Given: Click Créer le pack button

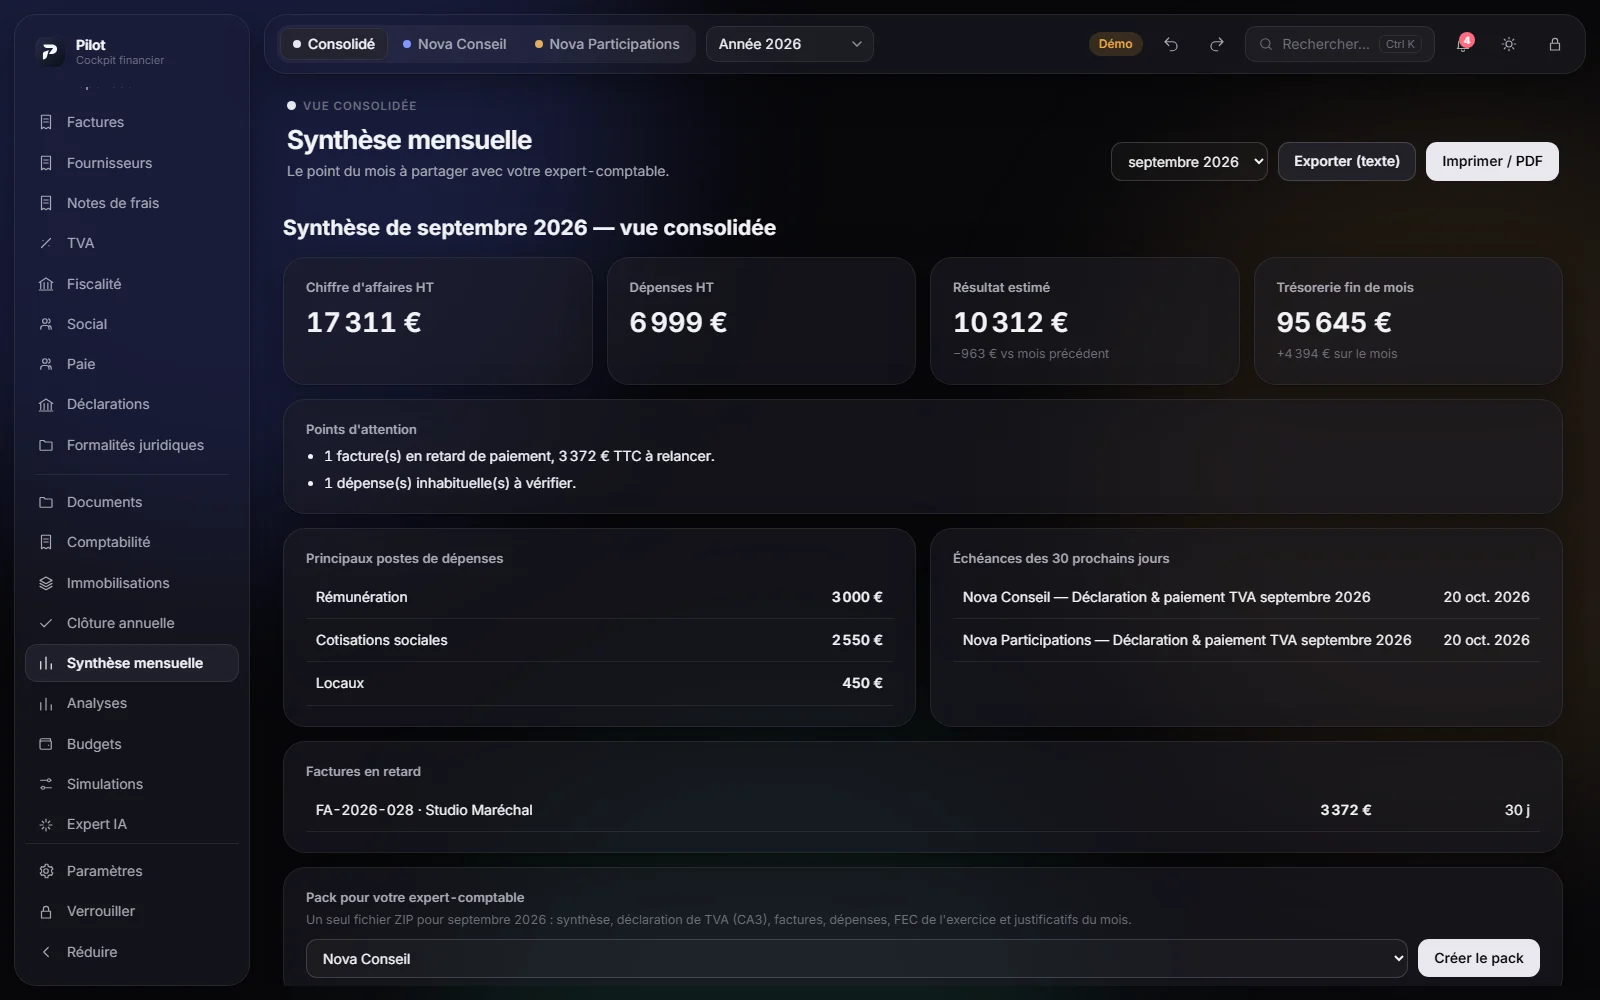Looking at the screenshot, I should (1478, 958).
